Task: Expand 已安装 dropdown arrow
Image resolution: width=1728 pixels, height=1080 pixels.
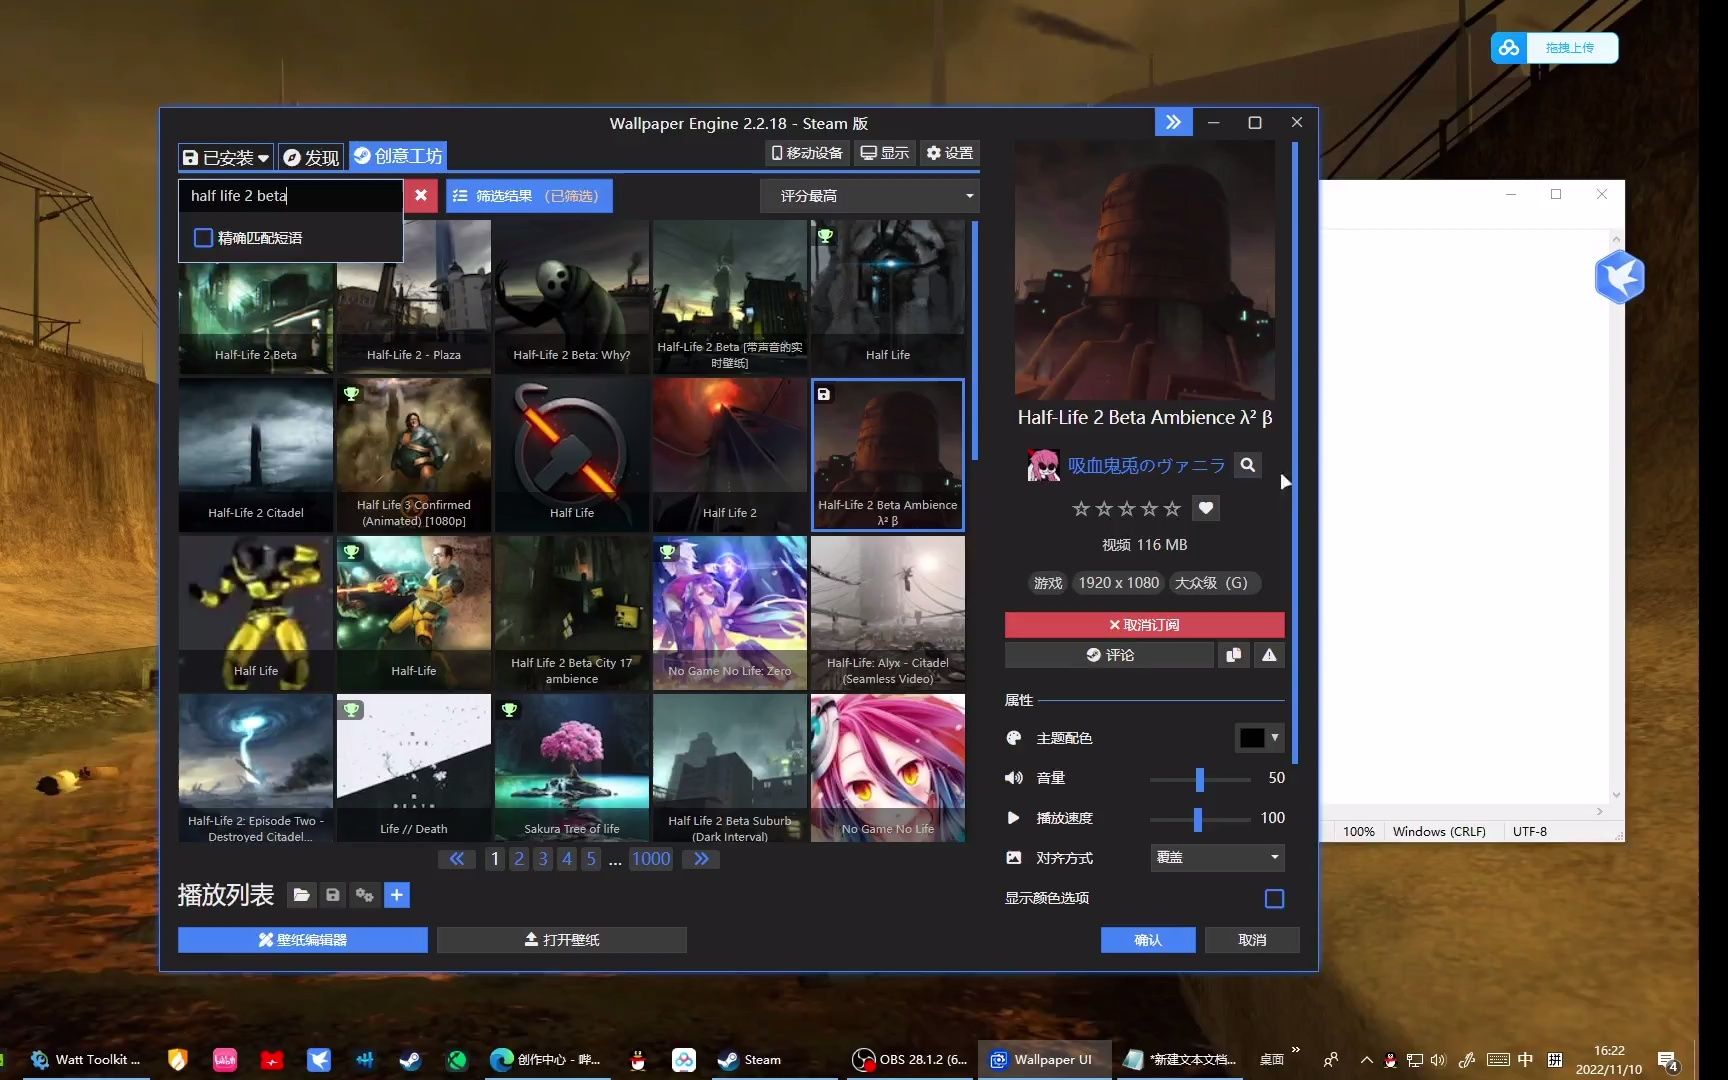Action: pos(263,158)
